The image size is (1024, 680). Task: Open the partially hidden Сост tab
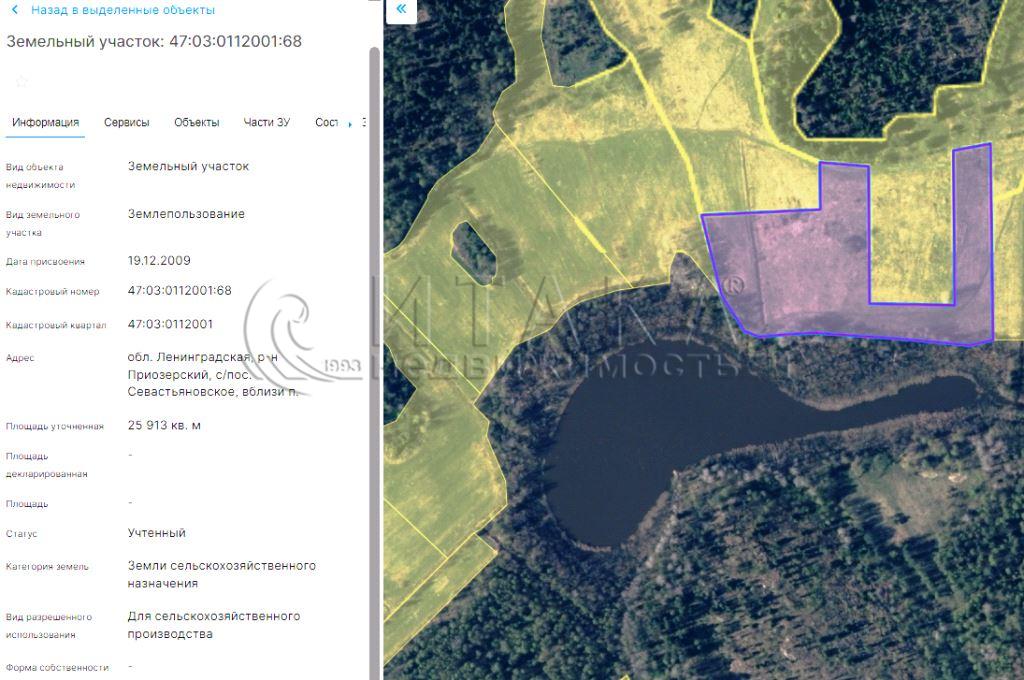click(326, 122)
